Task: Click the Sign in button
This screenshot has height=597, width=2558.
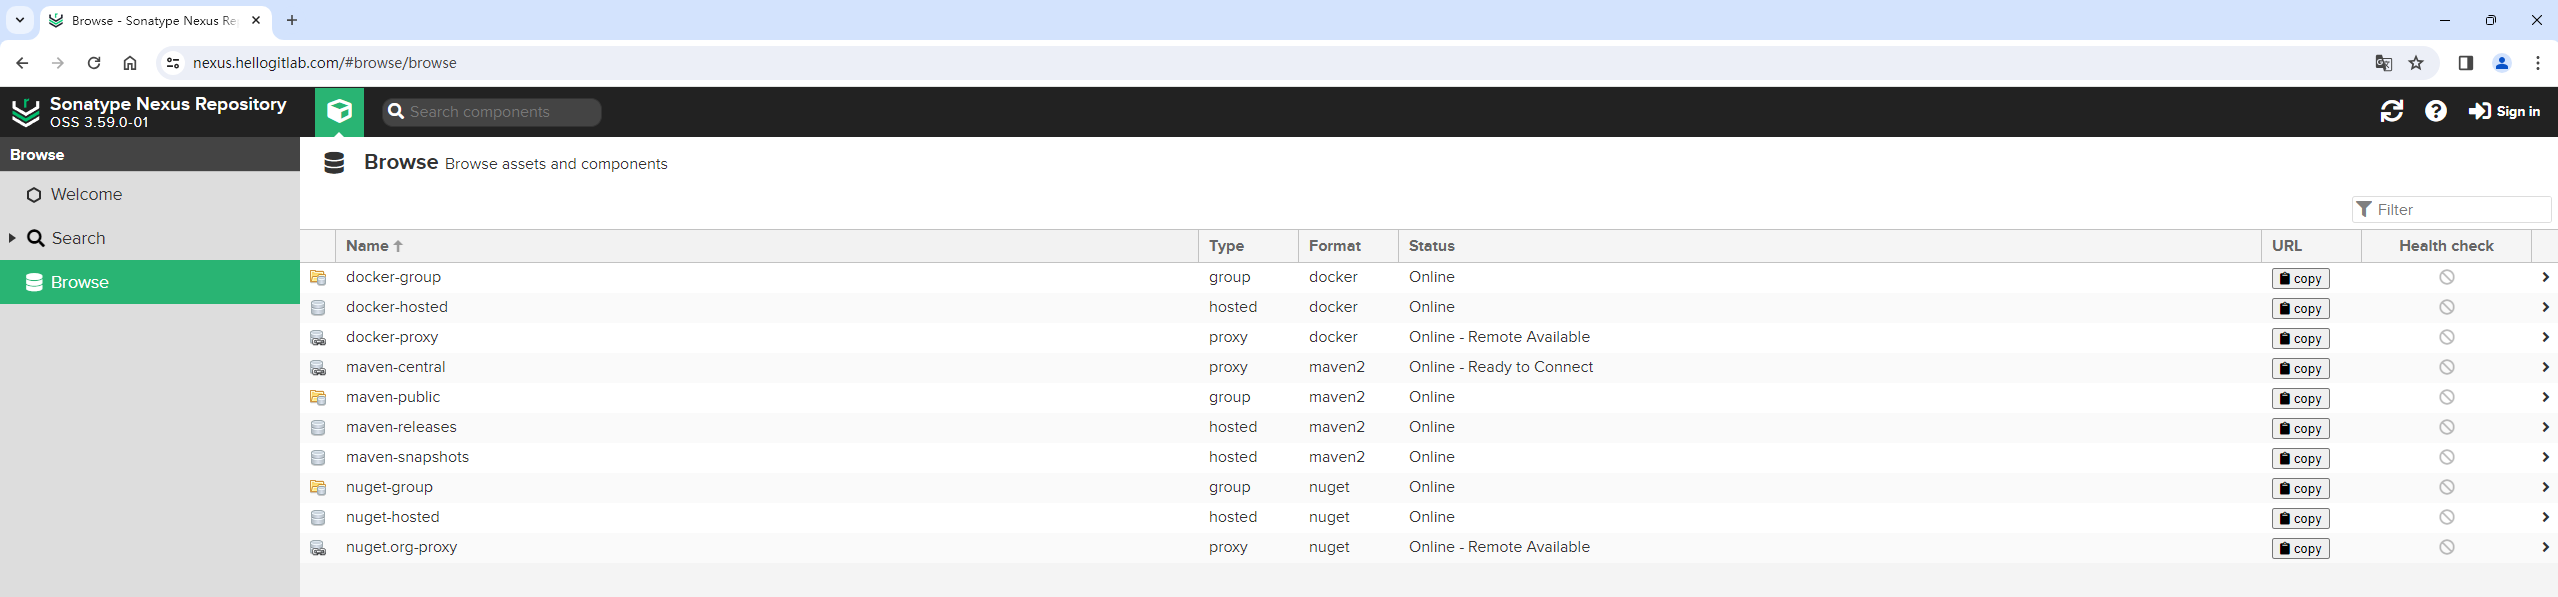Action: (x=2504, y=111)
